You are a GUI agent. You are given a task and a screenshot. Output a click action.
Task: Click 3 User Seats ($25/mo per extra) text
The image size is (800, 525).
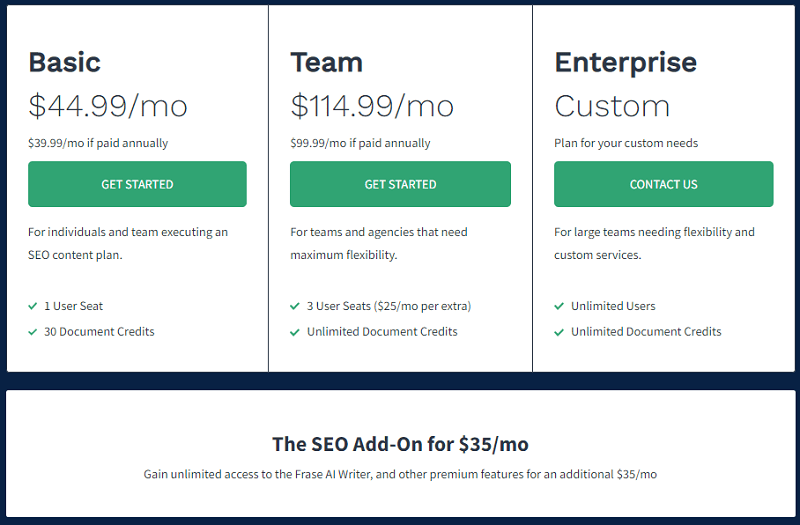pyautogui.click(x=389, y=306)
